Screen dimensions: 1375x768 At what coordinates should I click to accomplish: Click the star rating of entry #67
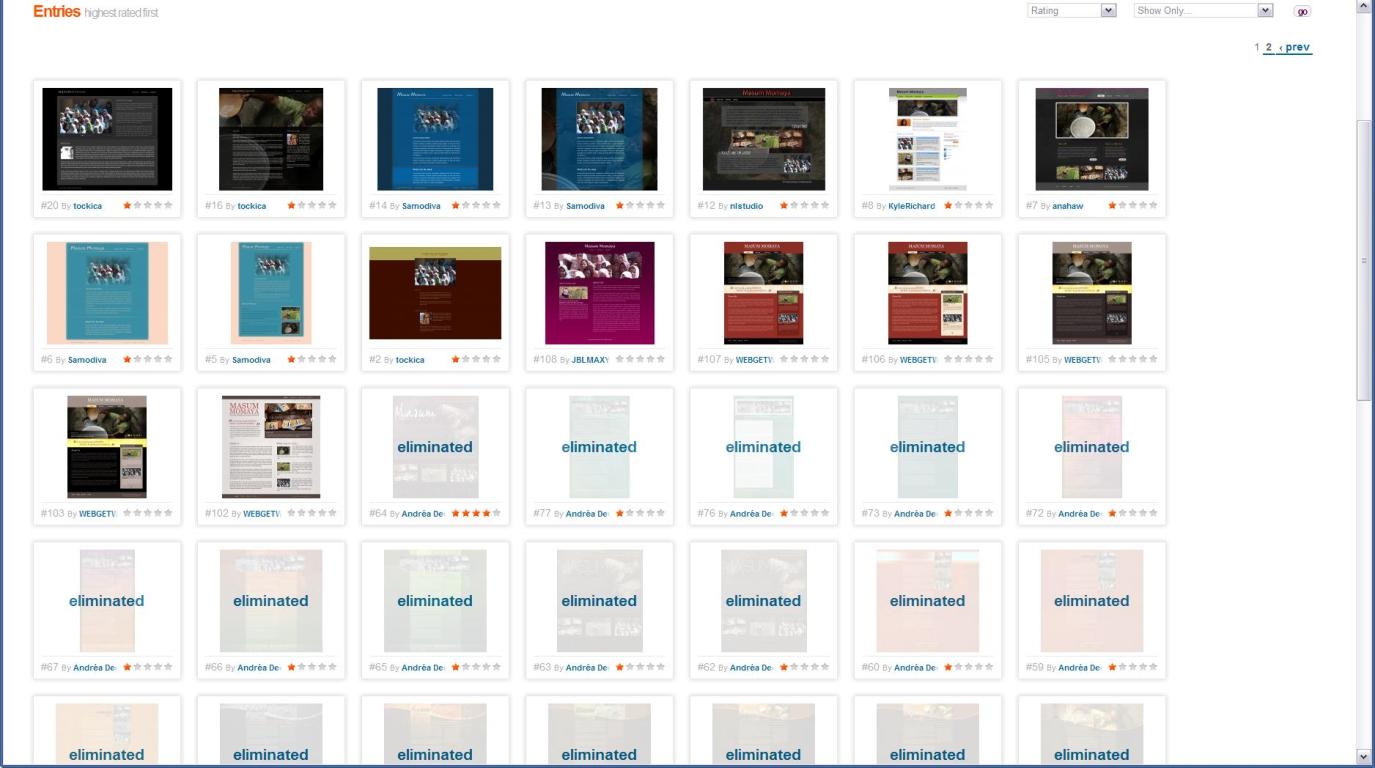pyautogui.click(x=148, y=667)
